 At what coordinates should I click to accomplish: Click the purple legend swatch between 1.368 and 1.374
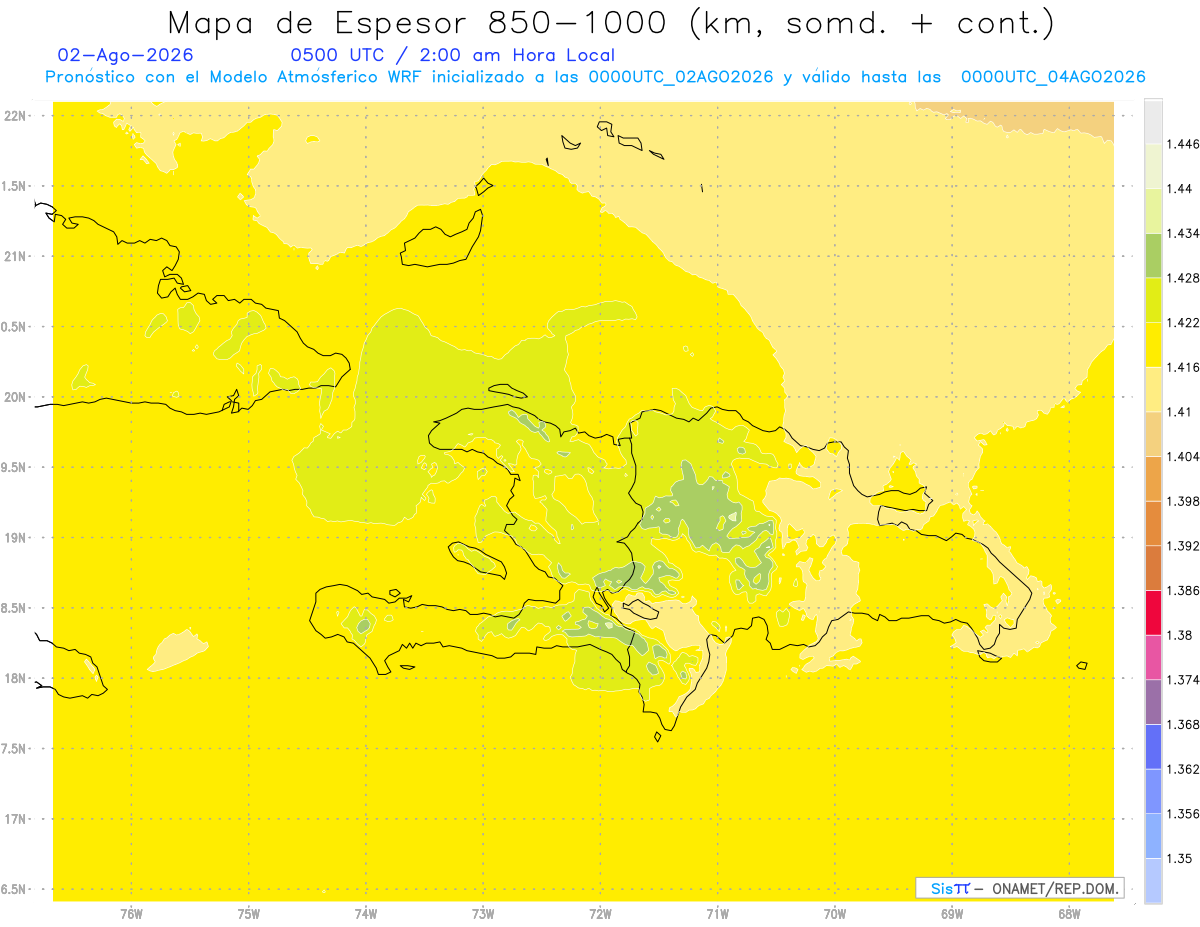pyautogui.click(x=1153, y=701)
